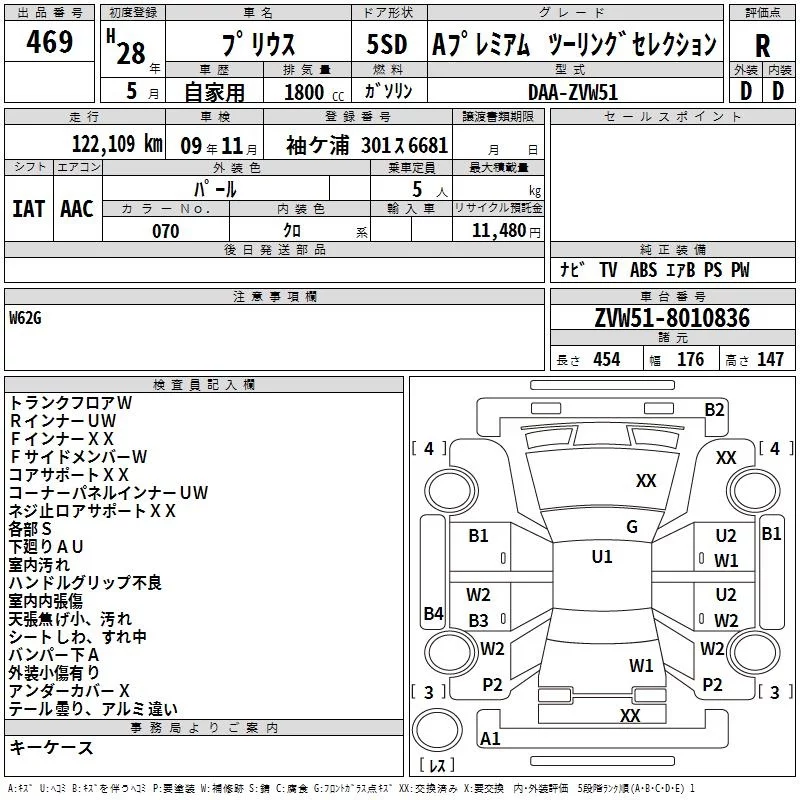Click inspector note トランクフロアW
This screenshot has width=800, height=800.
click(x=71, y=403)
